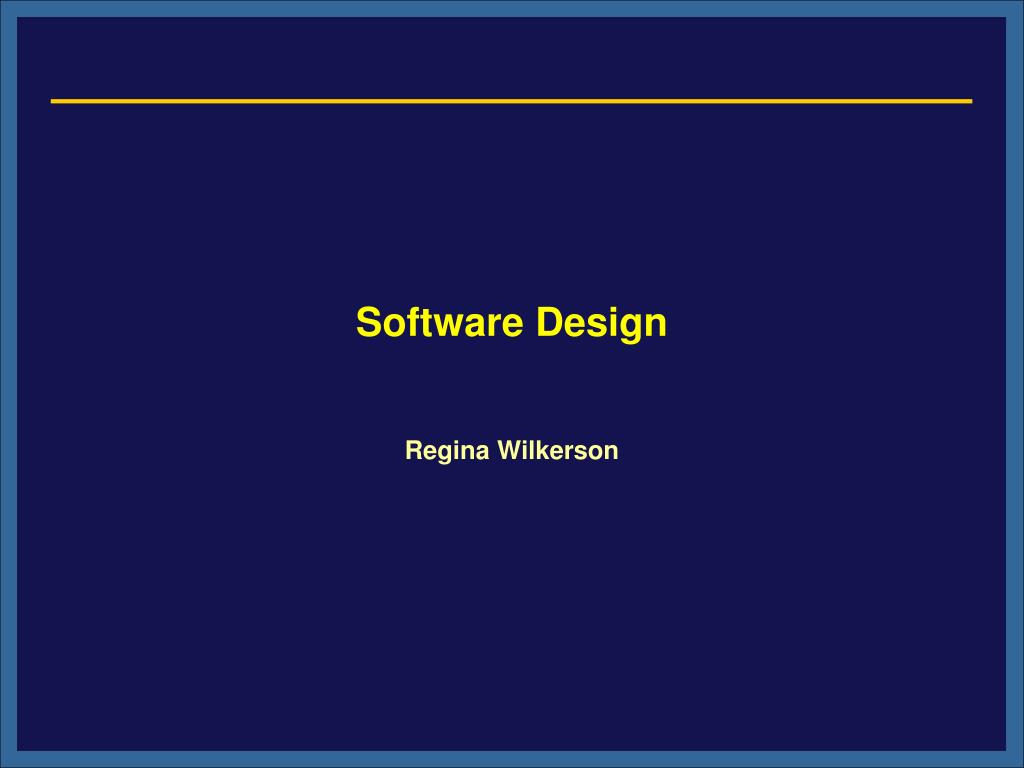1024x768 pixels.
Task: Click the 'Regina Wilkerson' author name
Action: point(511,451)
